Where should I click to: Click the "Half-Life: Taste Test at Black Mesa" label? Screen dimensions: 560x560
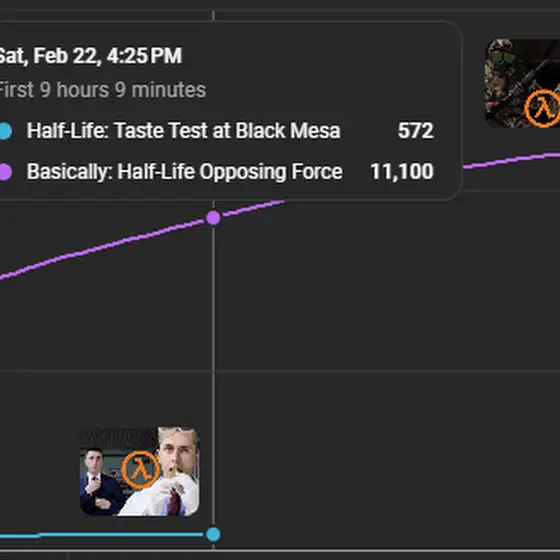tap(184, 131)
